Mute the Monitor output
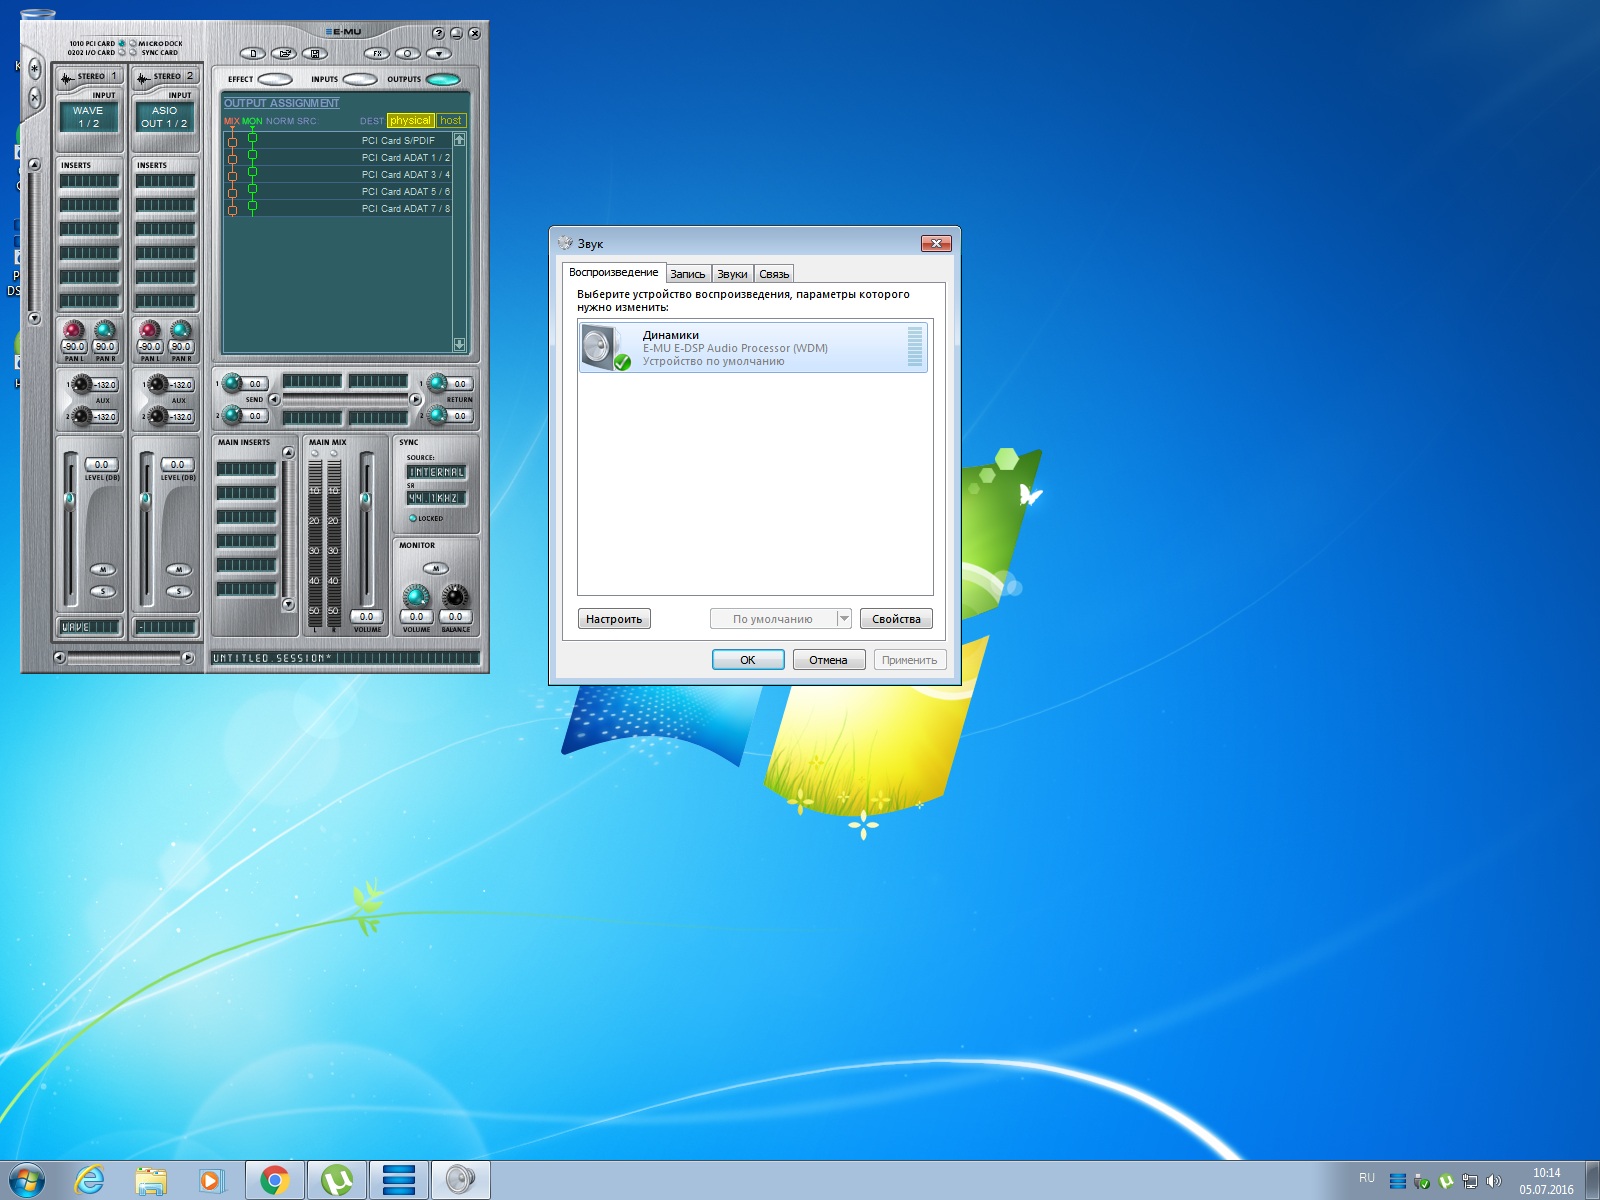The width and height of the screenshot is (1600, 1200). tap(435, 568)
